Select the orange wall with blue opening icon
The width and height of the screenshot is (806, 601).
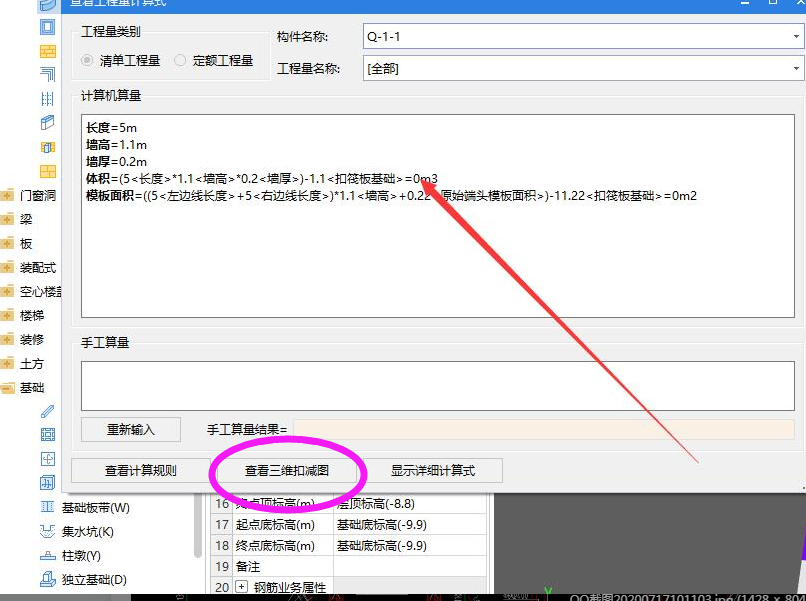(47, 147)
